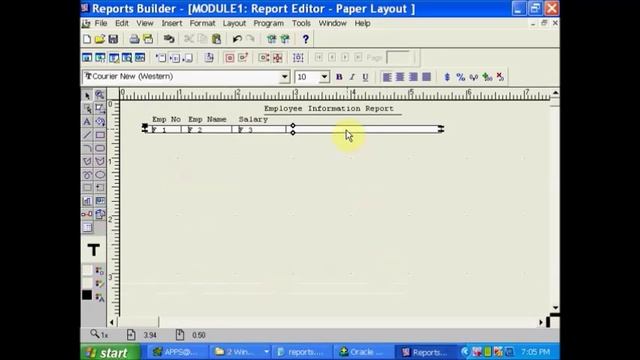Viewport: 640px width, 360px height.
Task: Set justified text alignment
Action: click(x=426, y=77)
